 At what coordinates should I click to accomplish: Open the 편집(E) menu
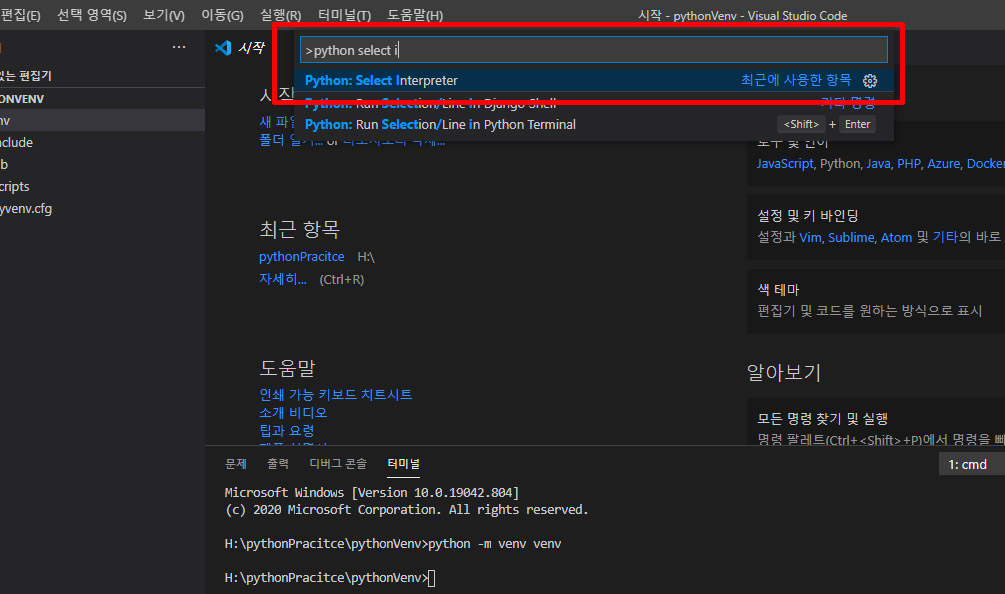[20, 15]
